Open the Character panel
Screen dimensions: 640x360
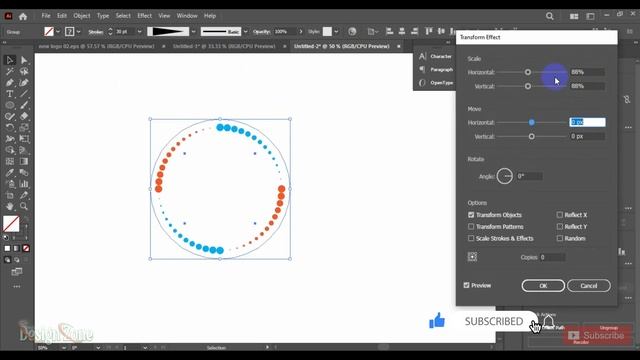436,56
